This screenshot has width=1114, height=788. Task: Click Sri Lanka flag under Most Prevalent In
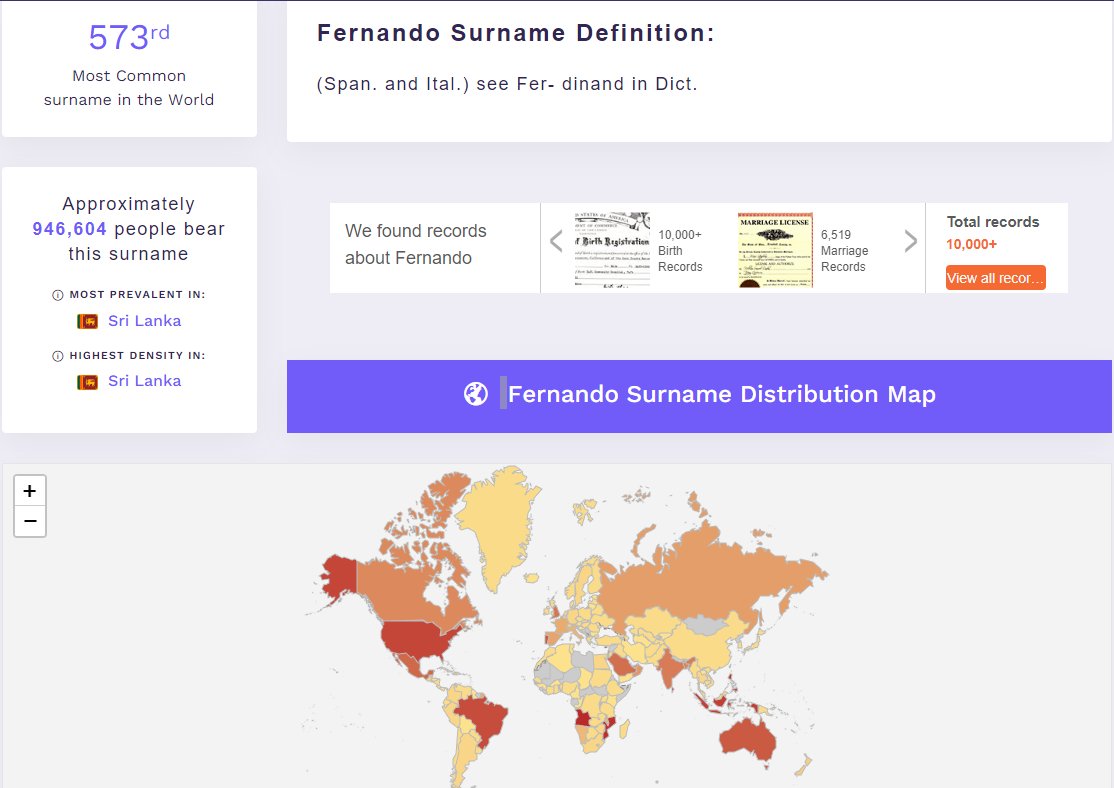[x=87, y=321]
